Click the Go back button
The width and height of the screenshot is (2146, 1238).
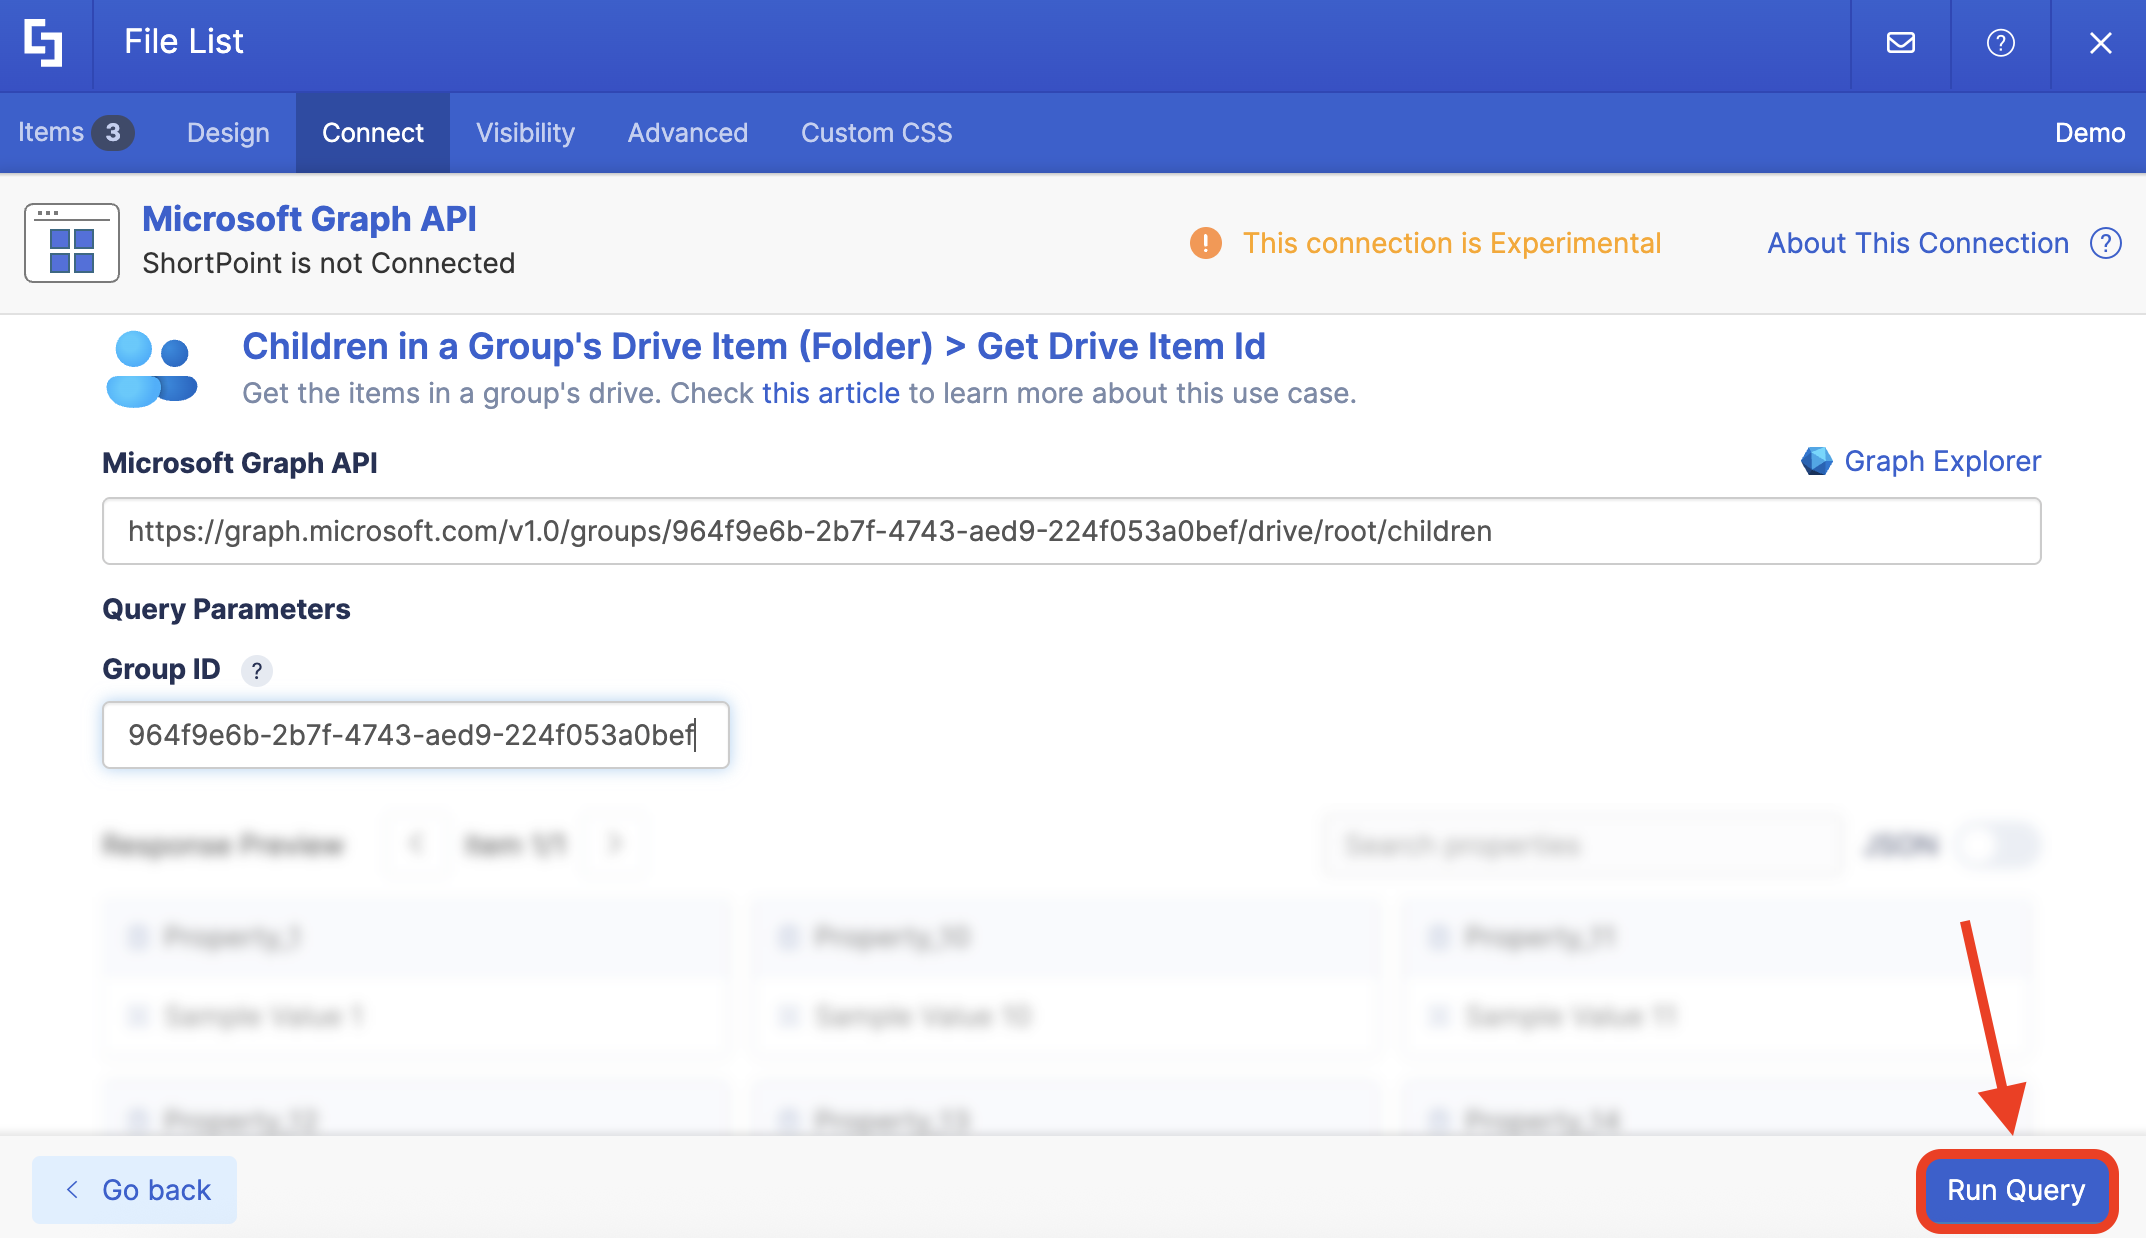click(135, 1190)
